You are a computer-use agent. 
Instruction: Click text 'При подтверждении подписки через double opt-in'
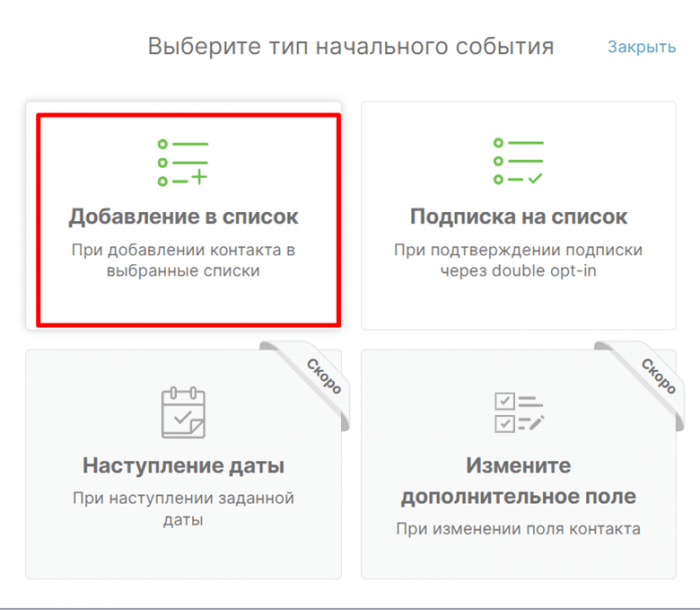pyautogui.click(x=518, y=260)
